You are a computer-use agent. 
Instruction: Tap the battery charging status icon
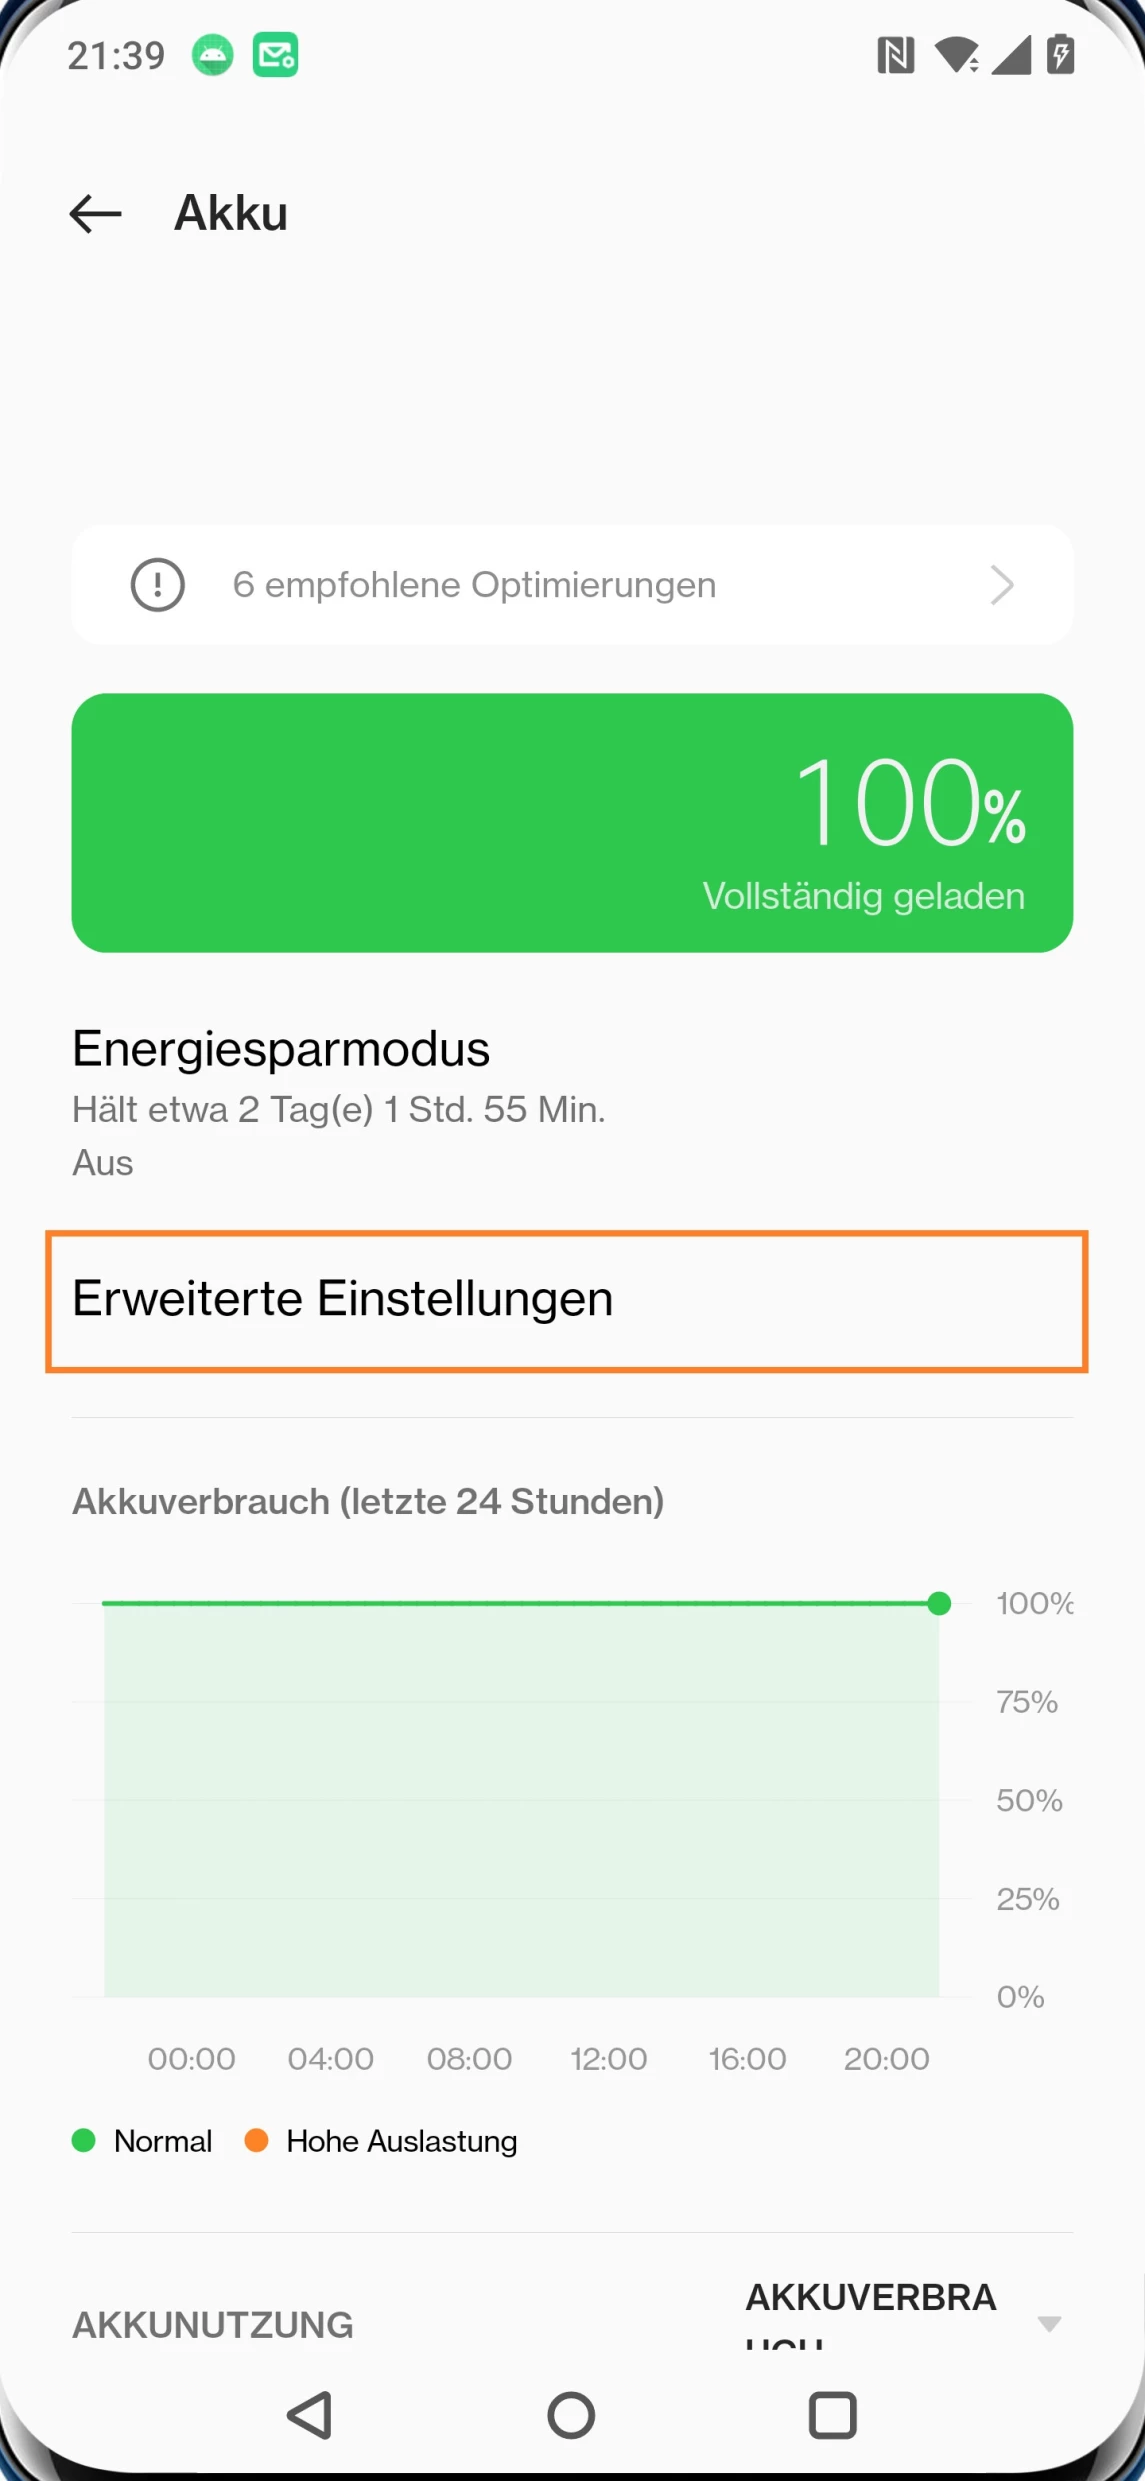click(x=1060, y=55)
